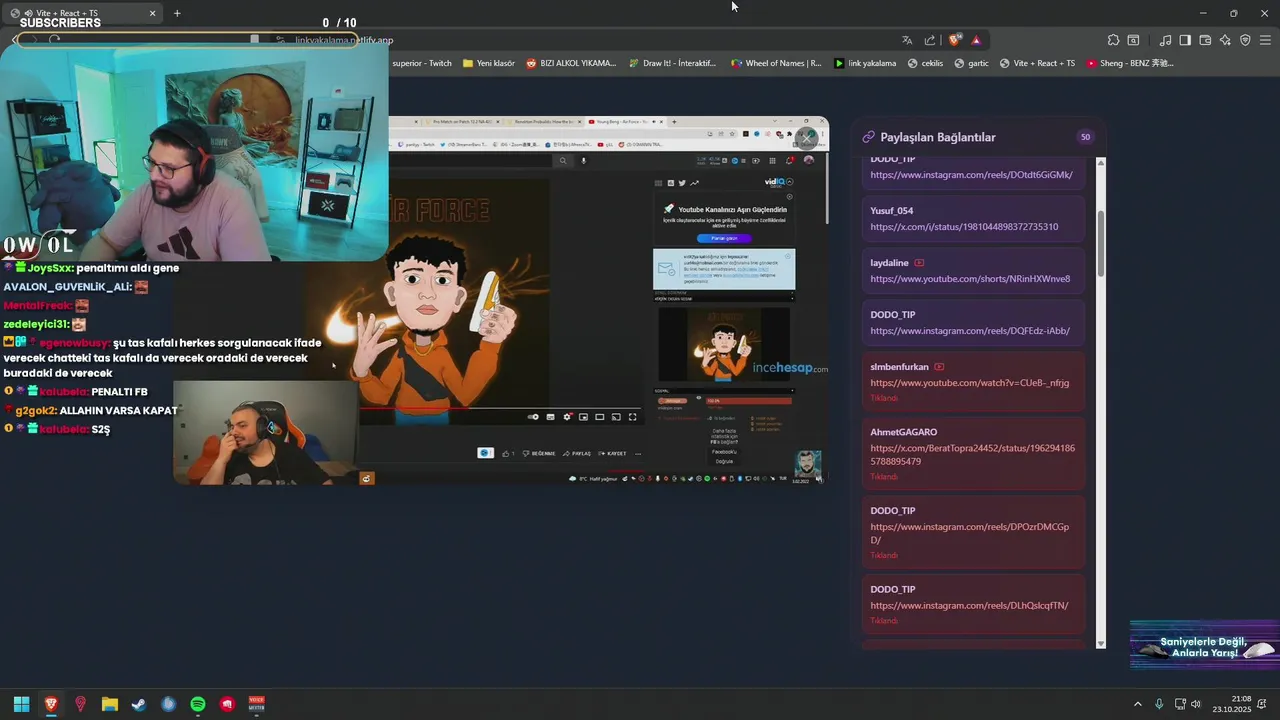Open the BIZI ALKOL YIKAMA bookmark
The image size is (1280, 720).
[572, 63]
